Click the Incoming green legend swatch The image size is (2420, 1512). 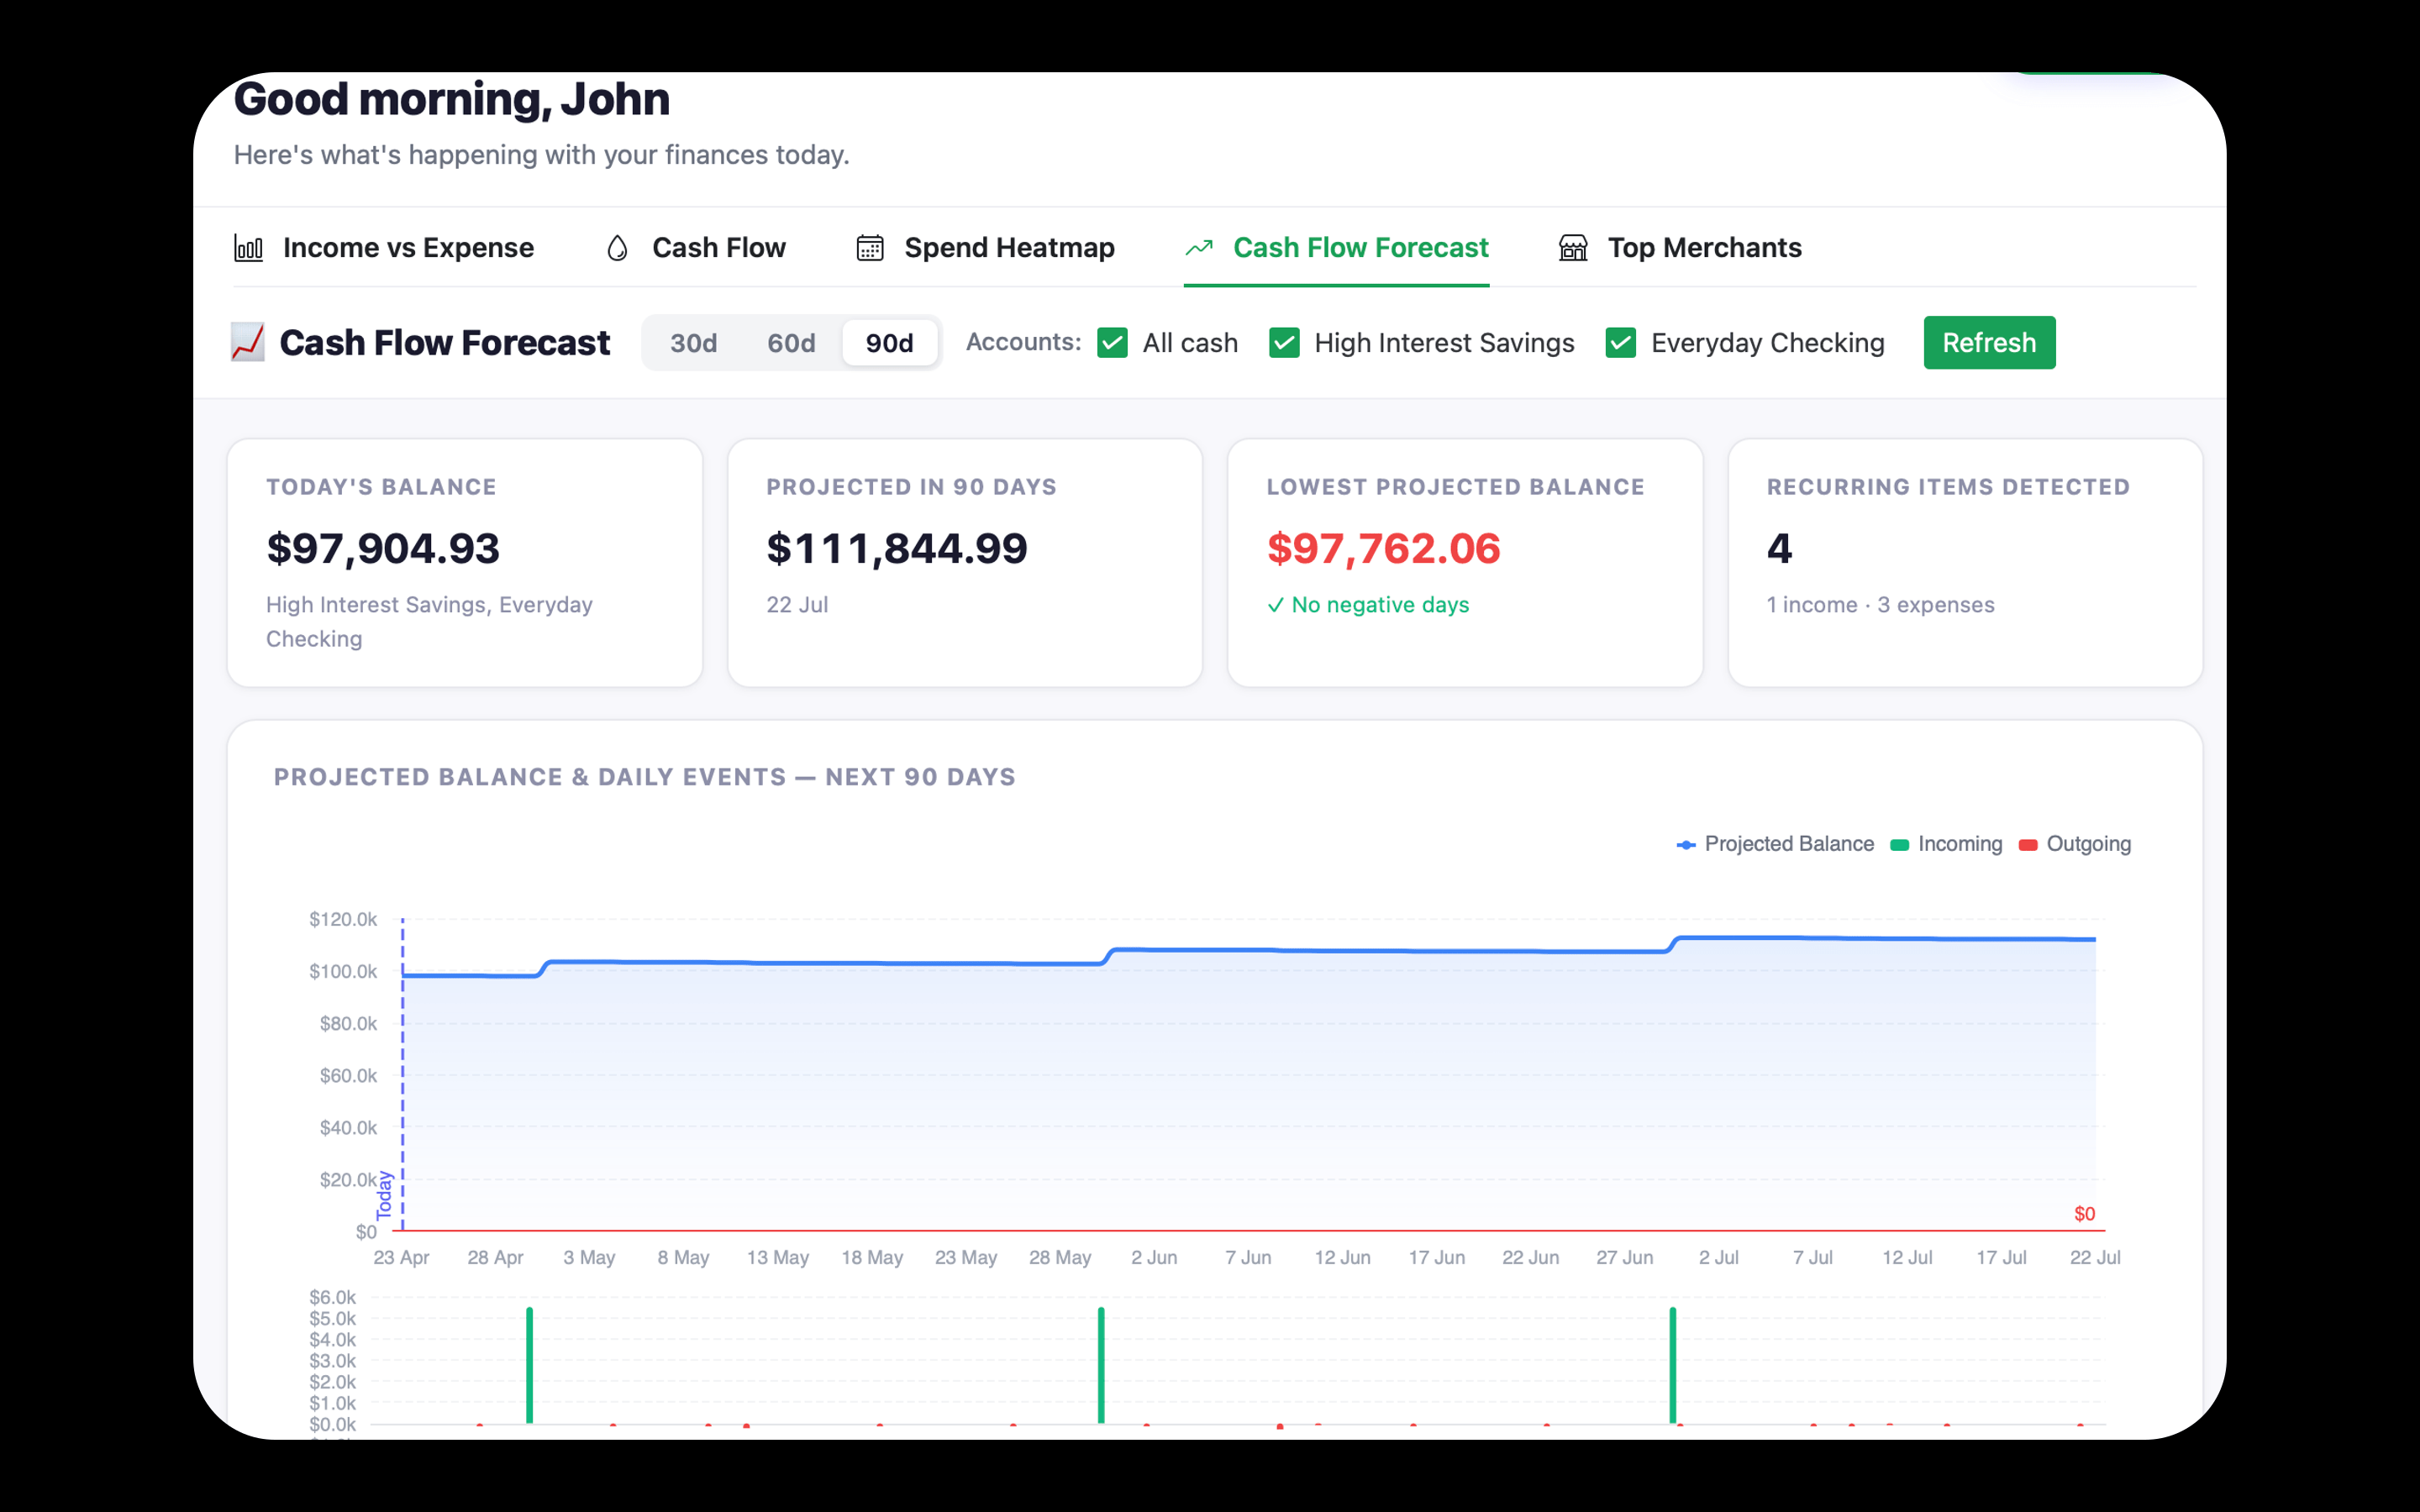(x=1898, y=844)
